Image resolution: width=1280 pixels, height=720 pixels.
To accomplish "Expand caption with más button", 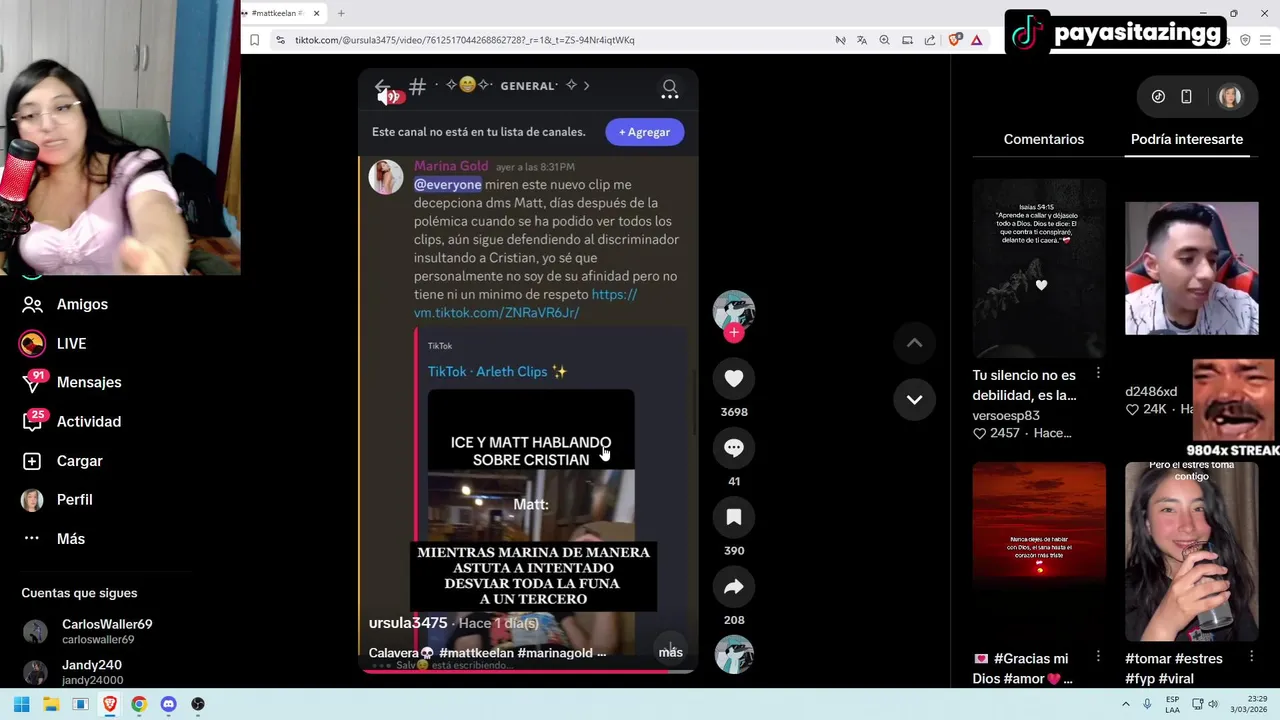I will 670,652.
